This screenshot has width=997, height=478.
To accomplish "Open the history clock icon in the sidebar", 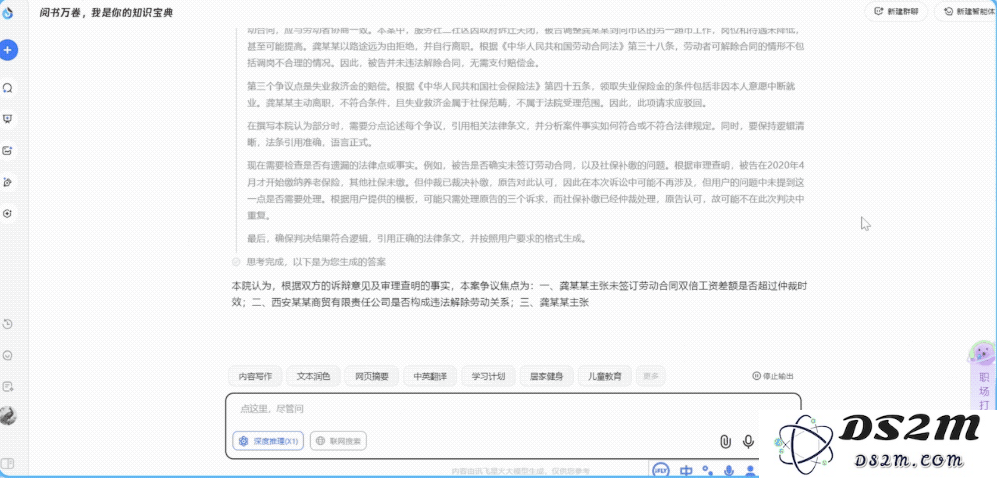I will pyautogui.click(x=8, y=324).
